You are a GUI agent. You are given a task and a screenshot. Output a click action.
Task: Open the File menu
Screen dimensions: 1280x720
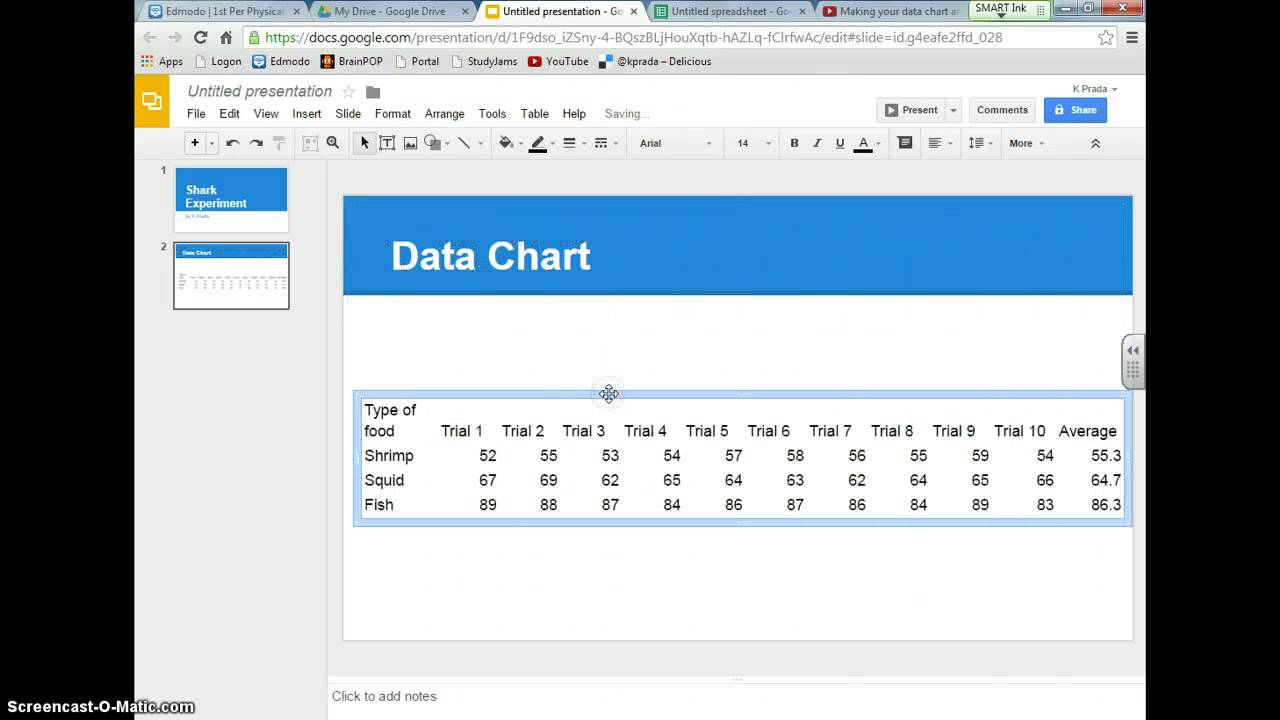[x=196, y=114]
